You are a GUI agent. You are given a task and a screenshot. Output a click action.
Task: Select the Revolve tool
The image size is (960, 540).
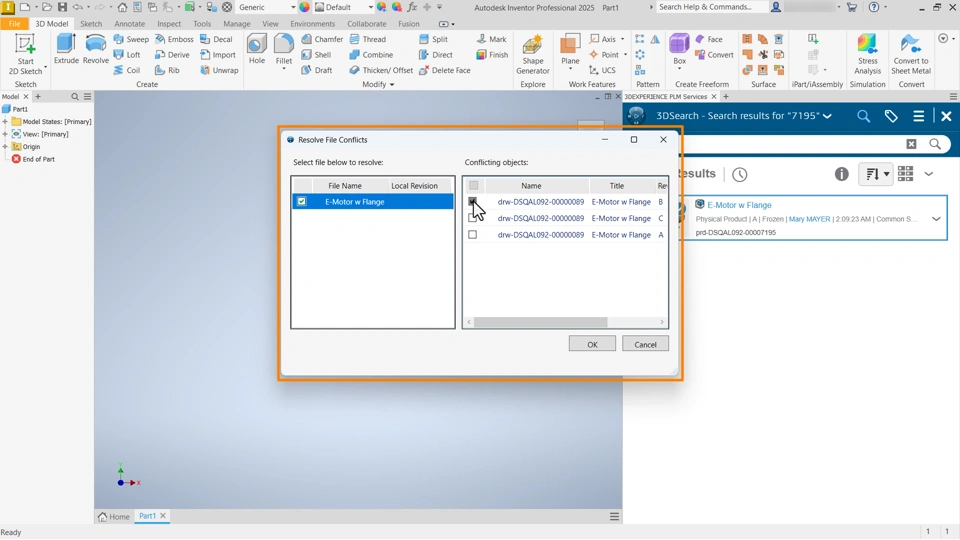point(96,49)
